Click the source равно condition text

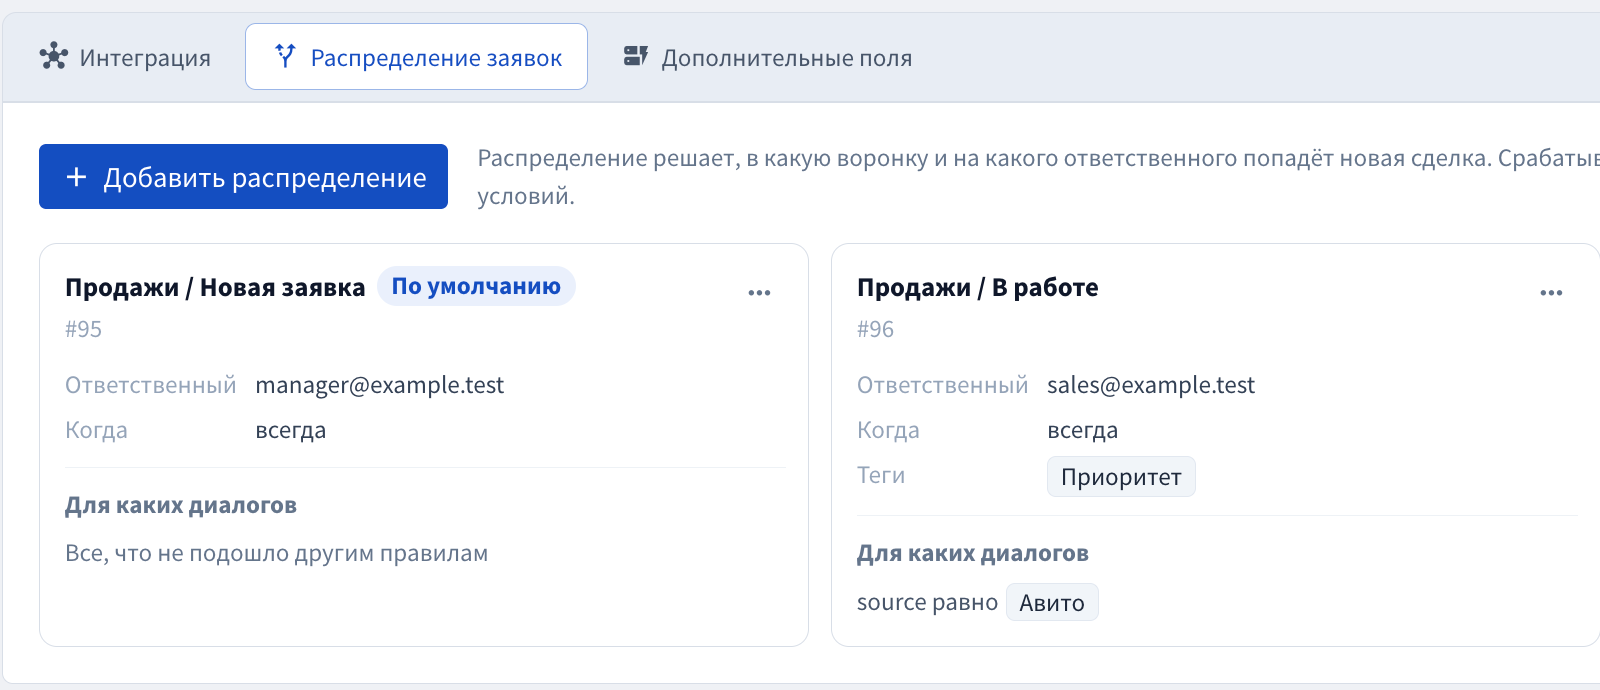927,603
